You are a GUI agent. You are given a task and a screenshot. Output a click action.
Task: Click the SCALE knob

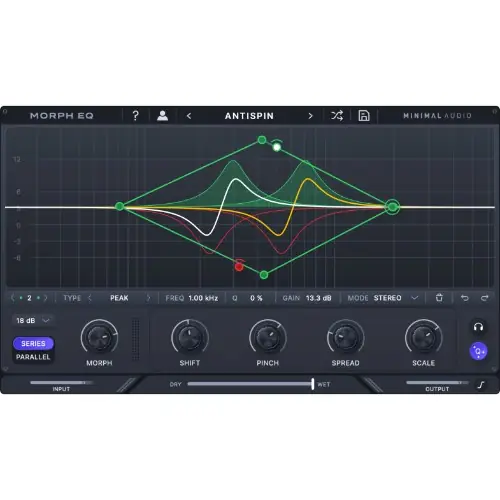tap(423, 337)
